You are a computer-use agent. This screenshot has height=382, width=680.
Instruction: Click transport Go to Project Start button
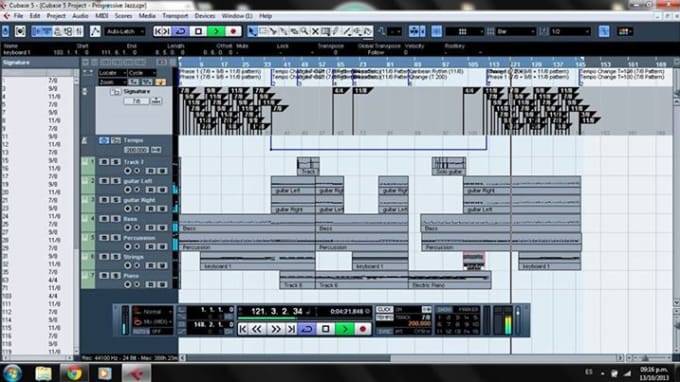(243, 329)
